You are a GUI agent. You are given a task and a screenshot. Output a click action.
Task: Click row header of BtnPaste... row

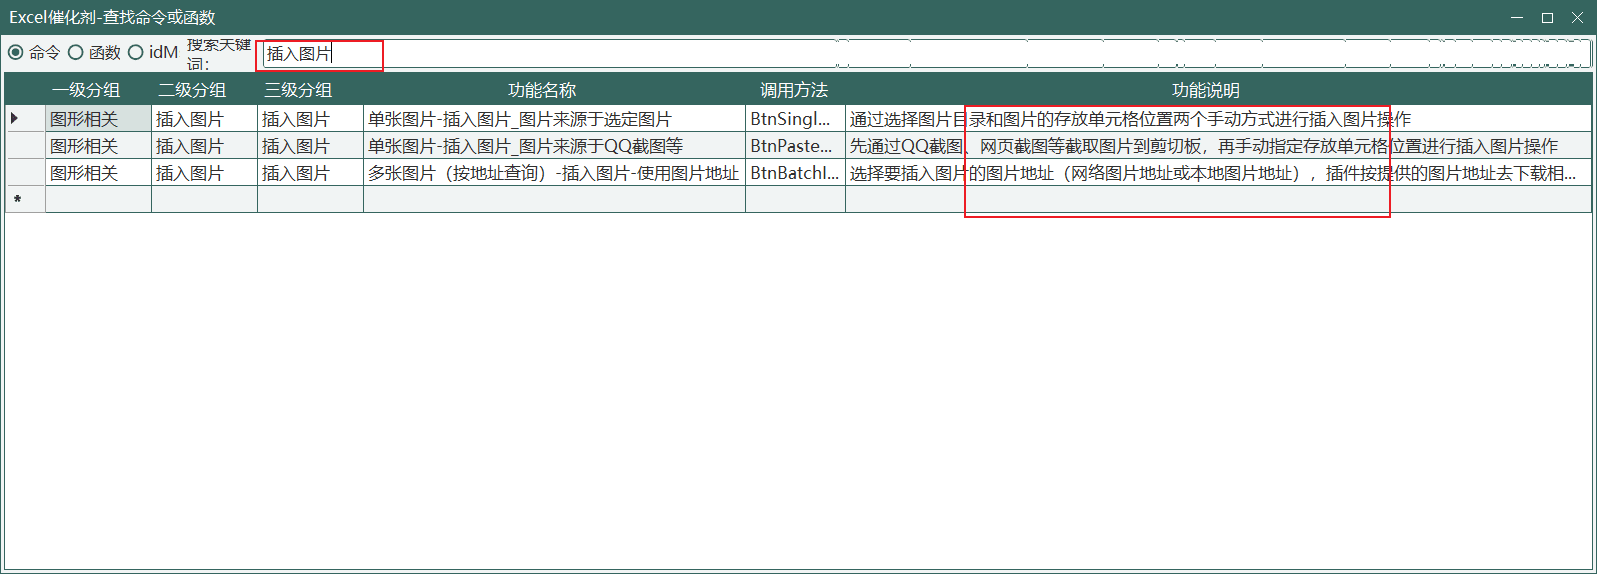coord(25,145)
